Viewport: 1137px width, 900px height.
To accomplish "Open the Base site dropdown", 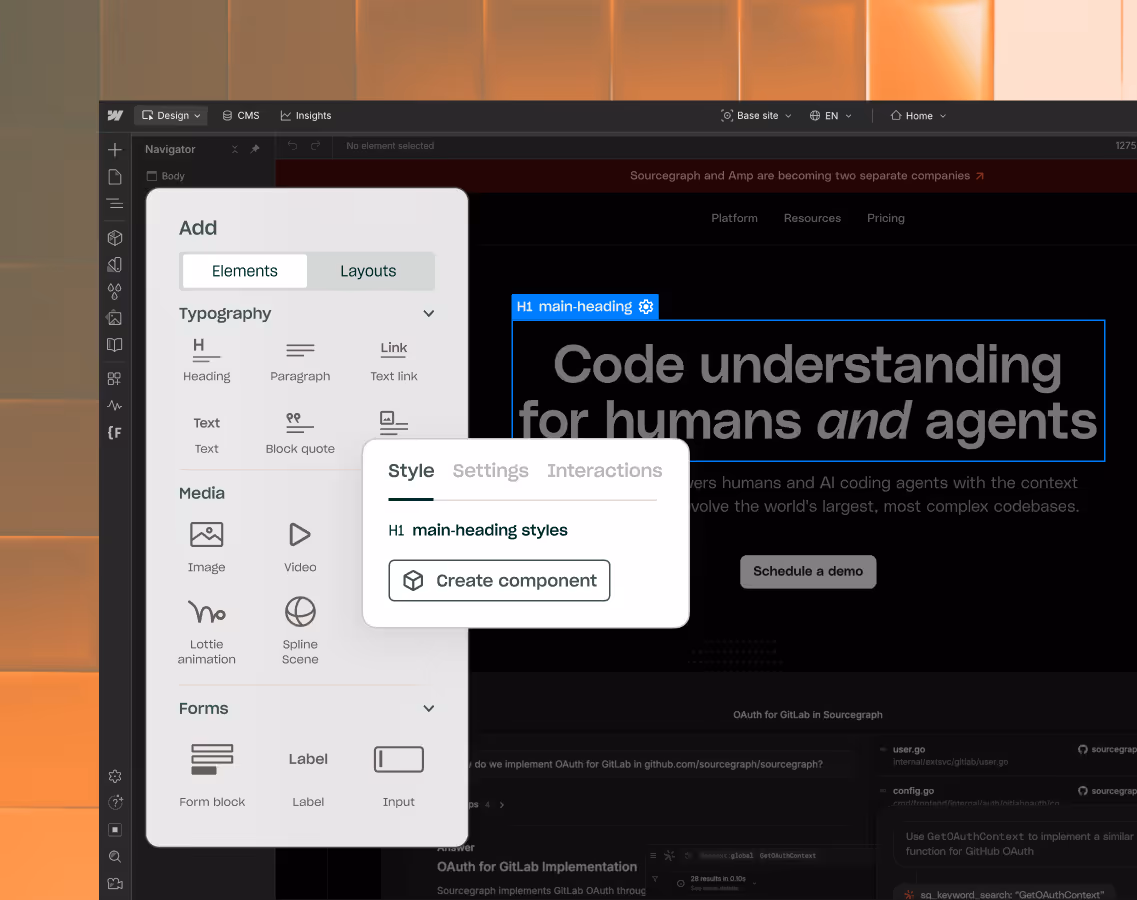I will click(756, 115).
